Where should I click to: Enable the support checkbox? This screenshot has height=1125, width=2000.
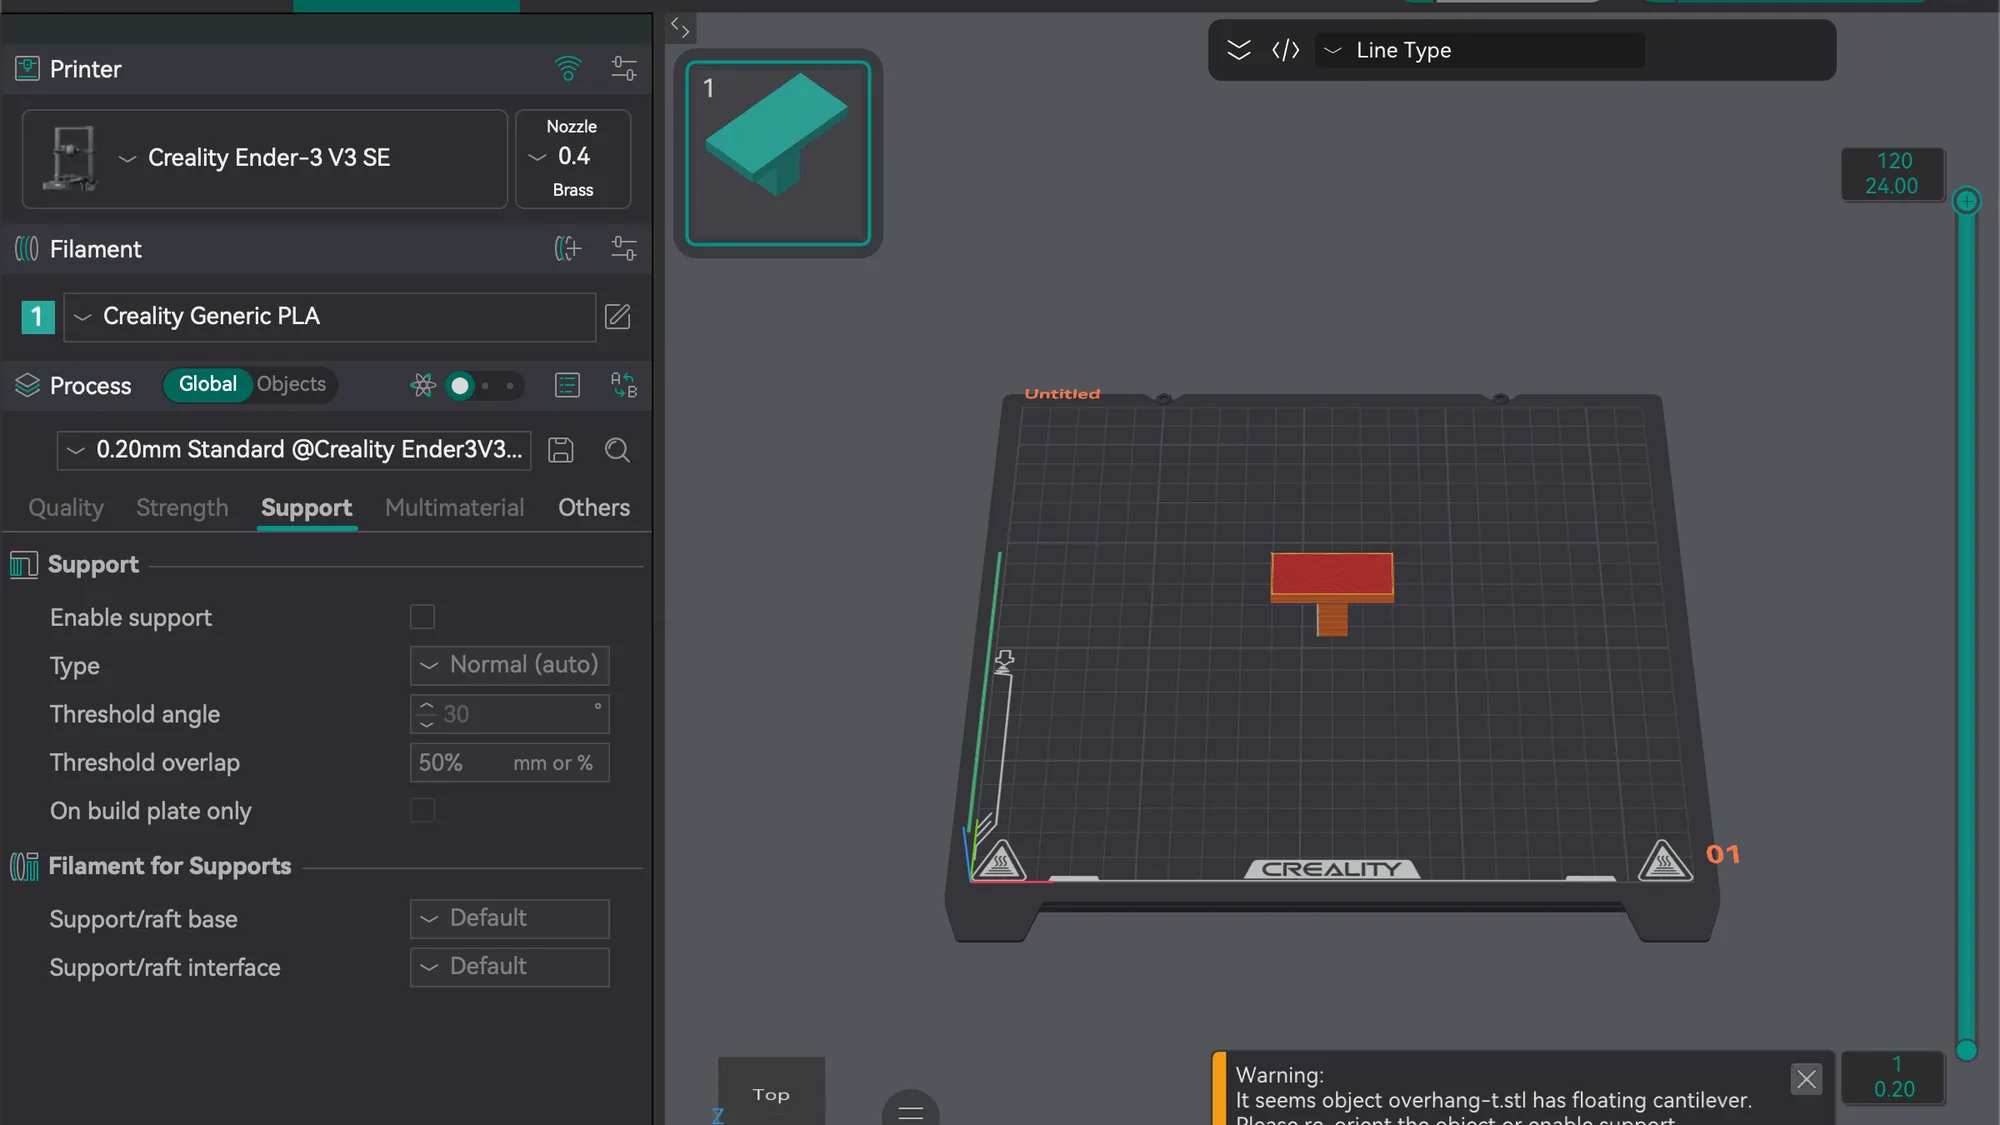(422, 617)
